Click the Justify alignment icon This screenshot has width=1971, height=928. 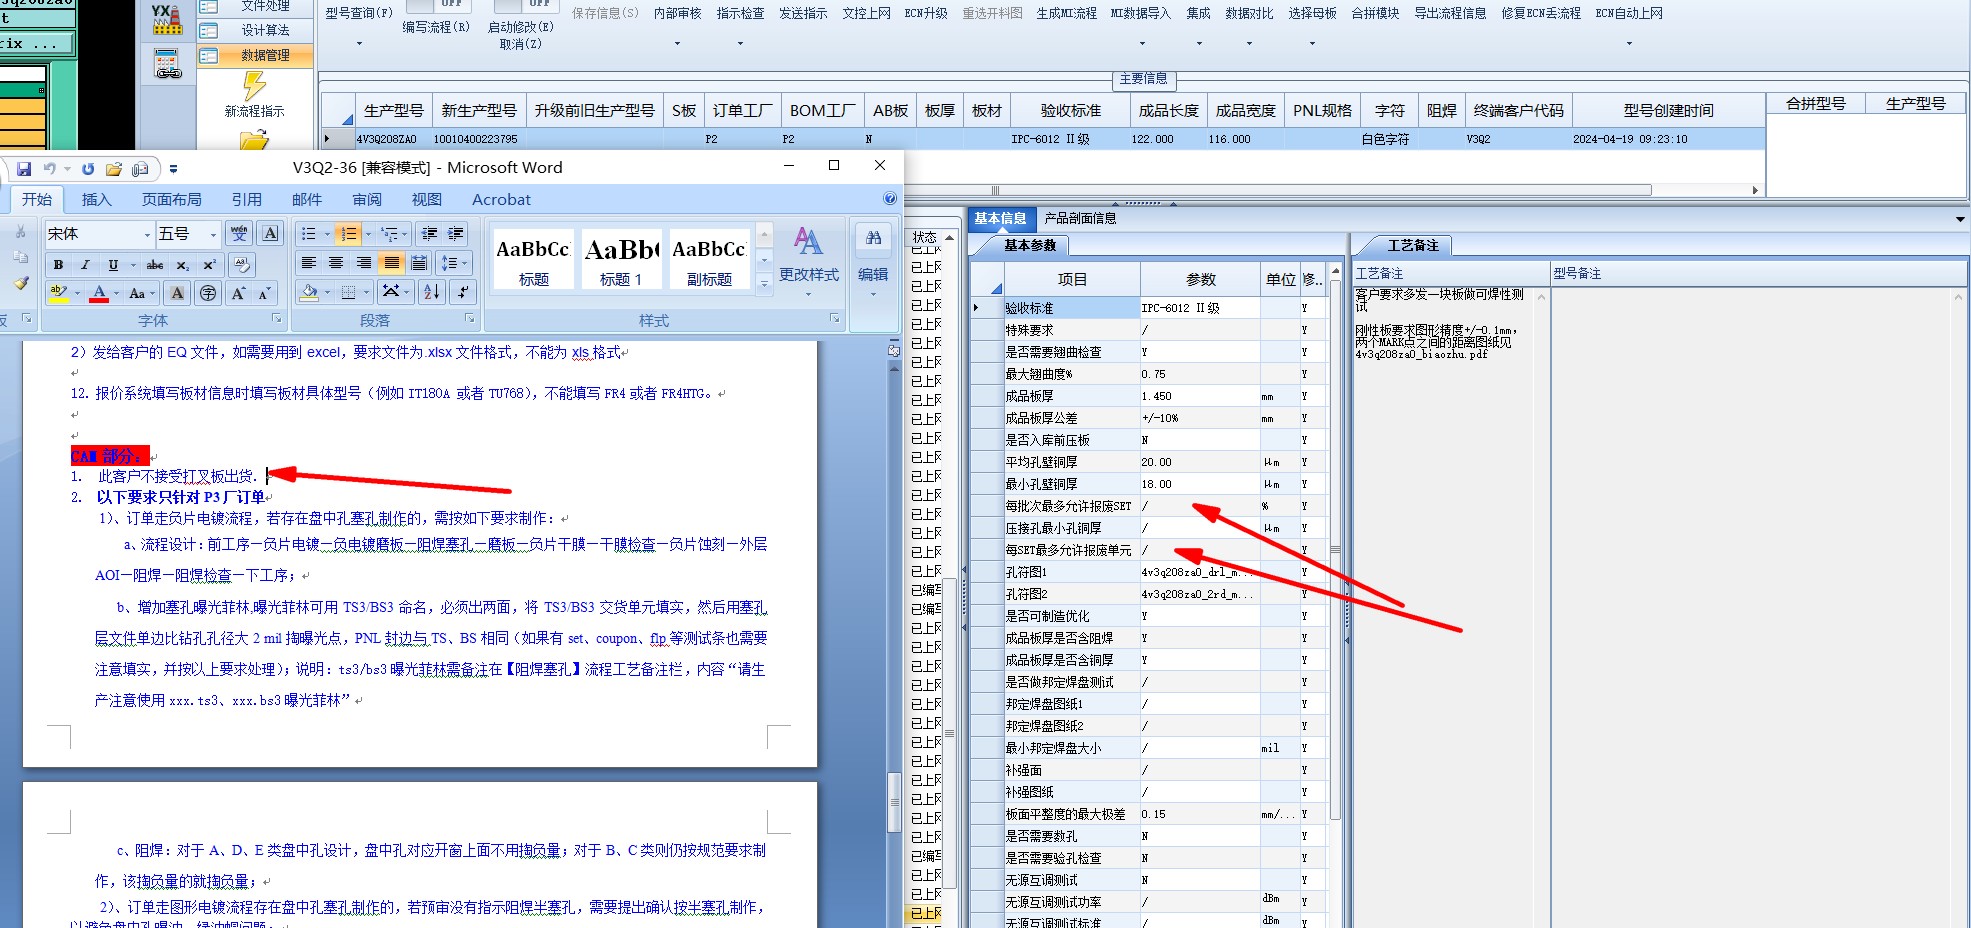(x=391, y=263)
